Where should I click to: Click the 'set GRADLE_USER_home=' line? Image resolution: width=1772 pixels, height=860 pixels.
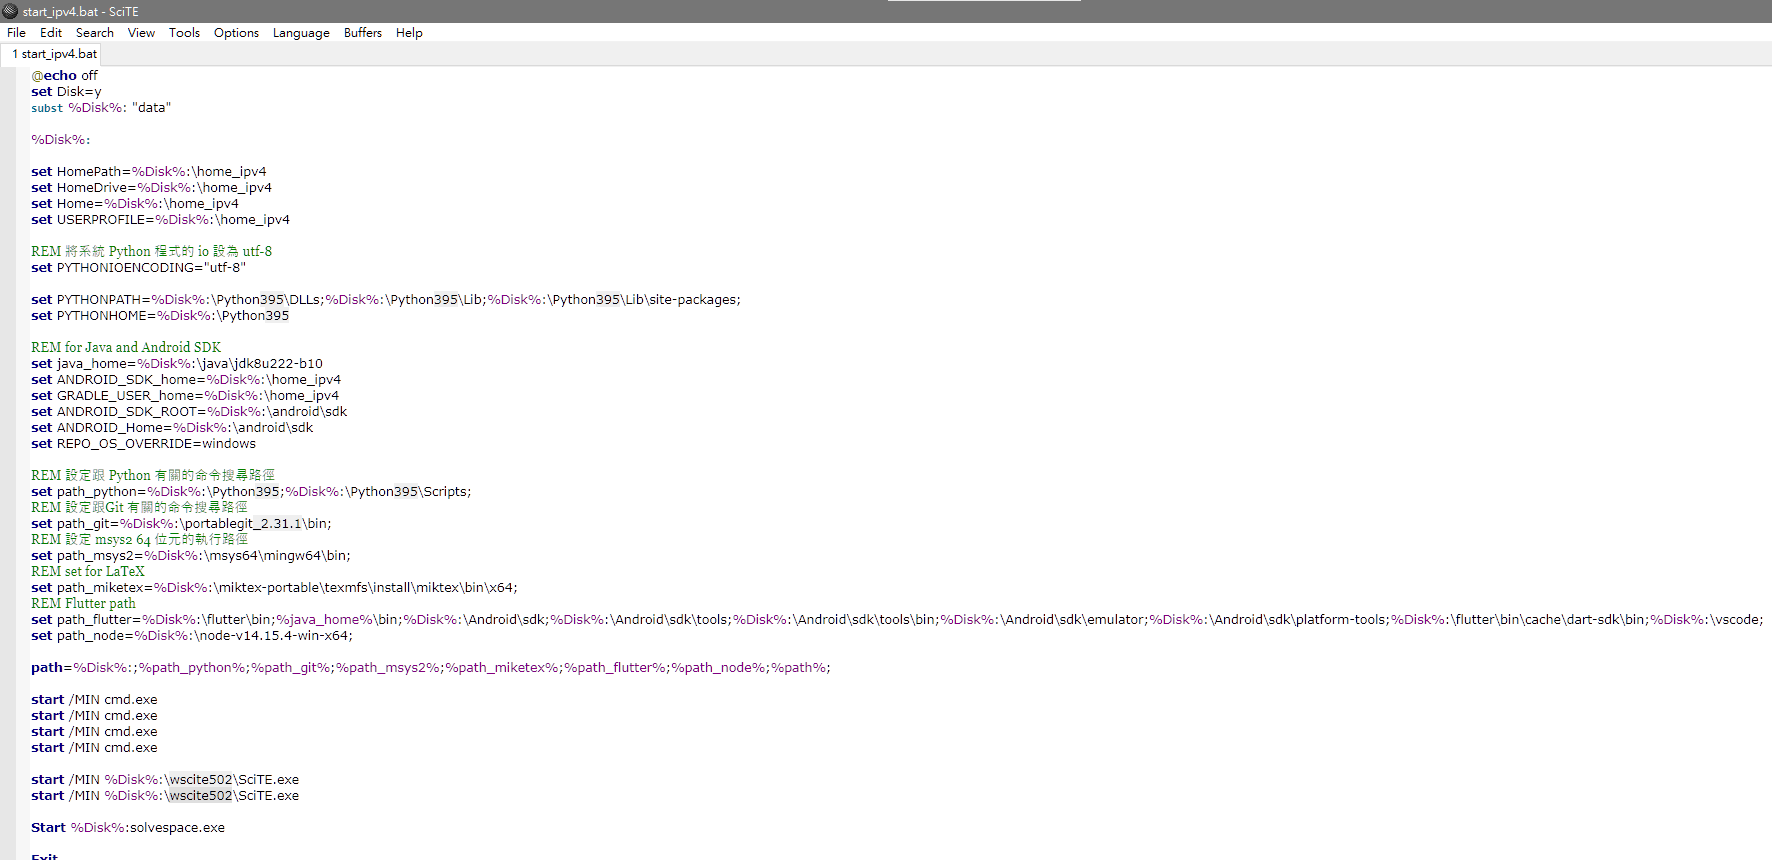[x=185, y=396]
